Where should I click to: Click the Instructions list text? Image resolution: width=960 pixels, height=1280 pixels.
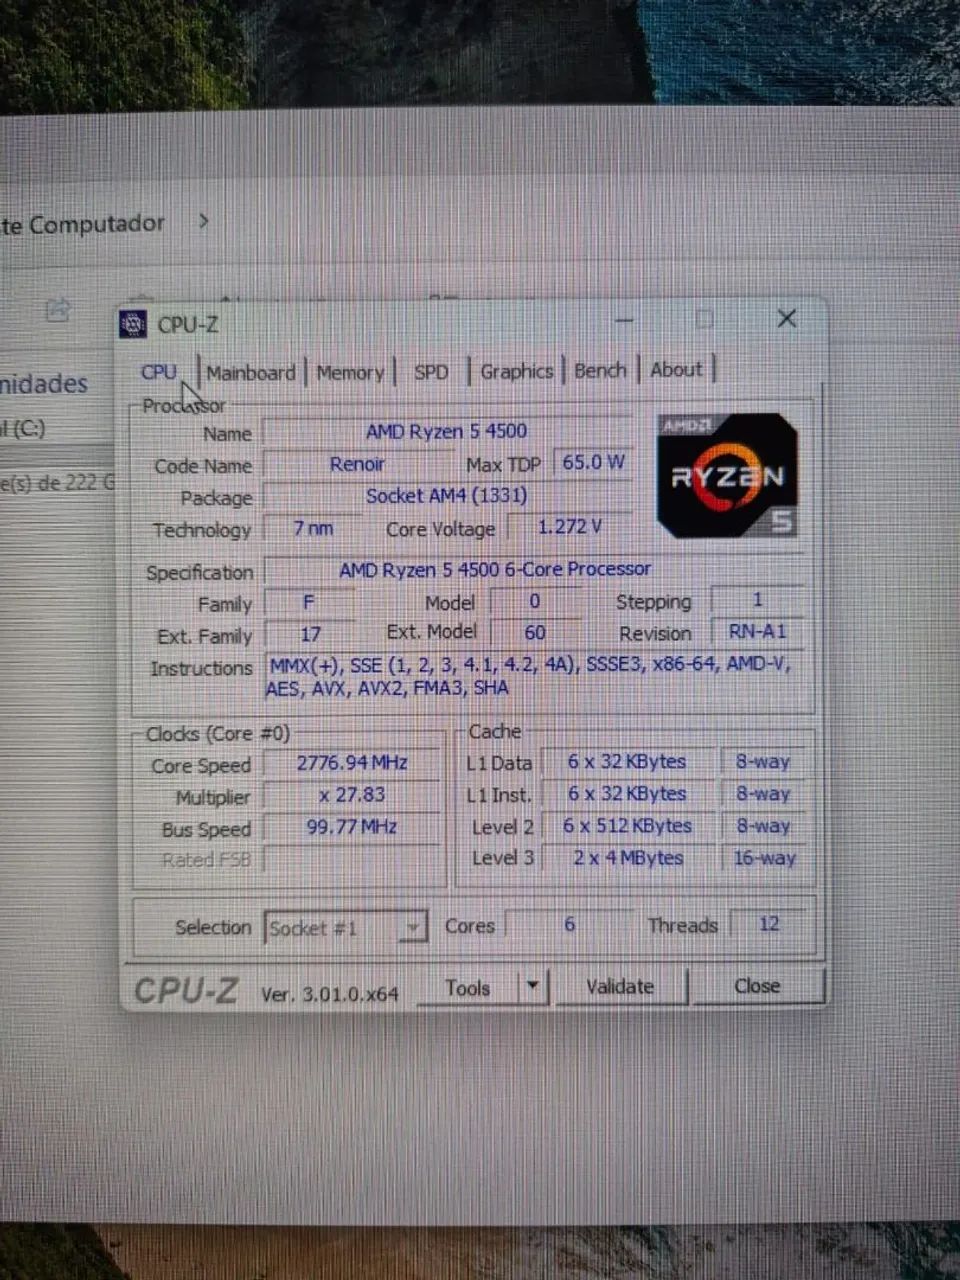530,676
